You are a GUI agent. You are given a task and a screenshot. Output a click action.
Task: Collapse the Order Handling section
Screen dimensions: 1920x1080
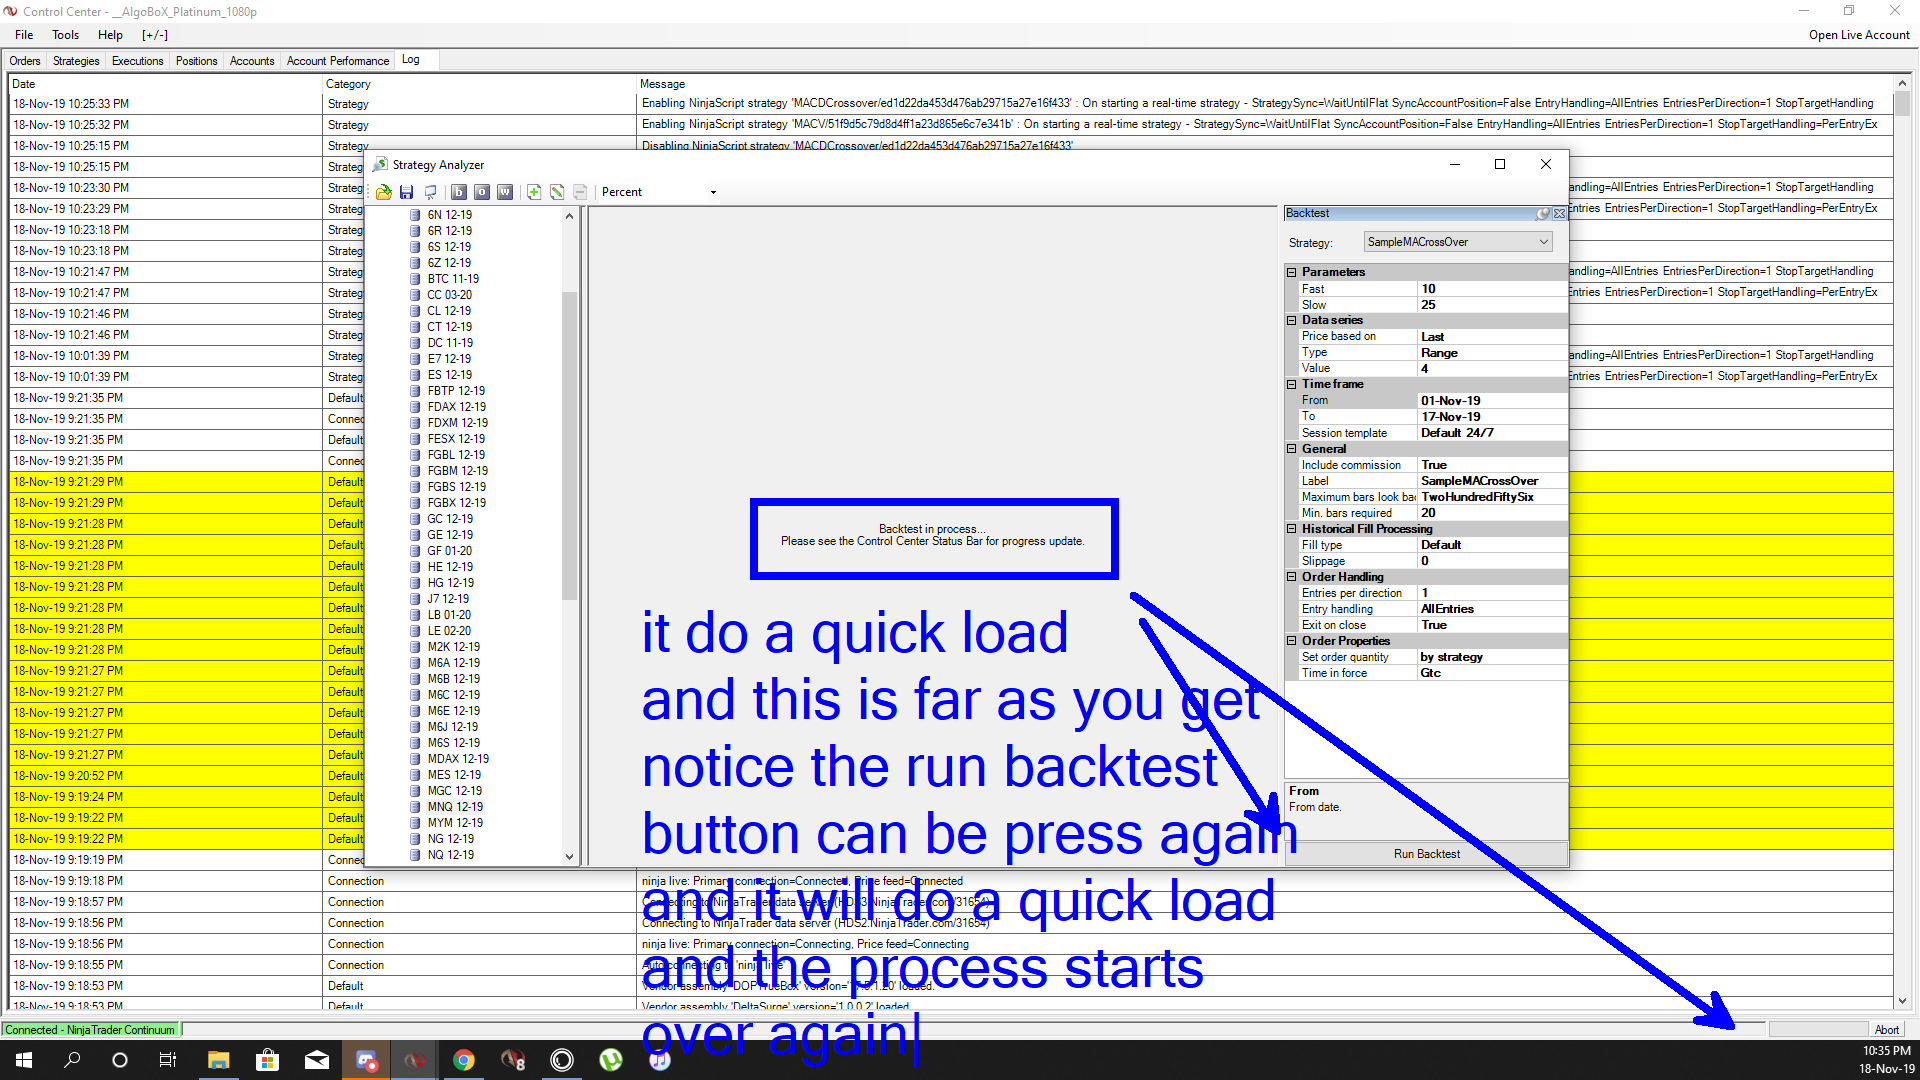click(1291, 577)
